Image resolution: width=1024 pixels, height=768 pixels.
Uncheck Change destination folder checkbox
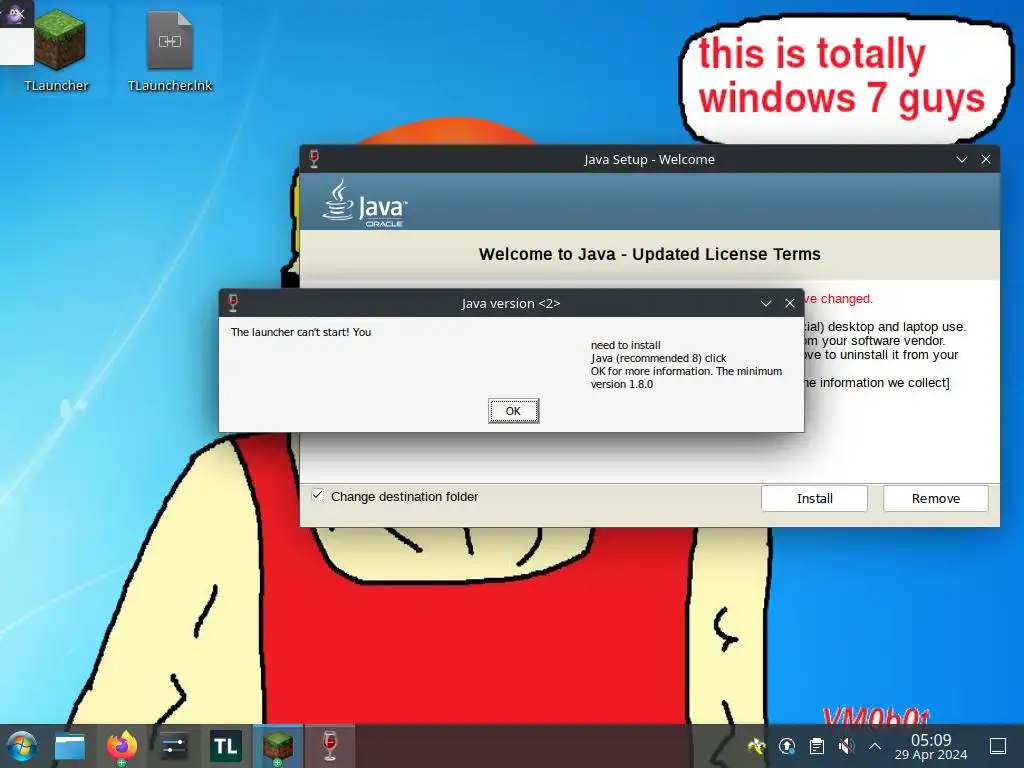point(317,495)
